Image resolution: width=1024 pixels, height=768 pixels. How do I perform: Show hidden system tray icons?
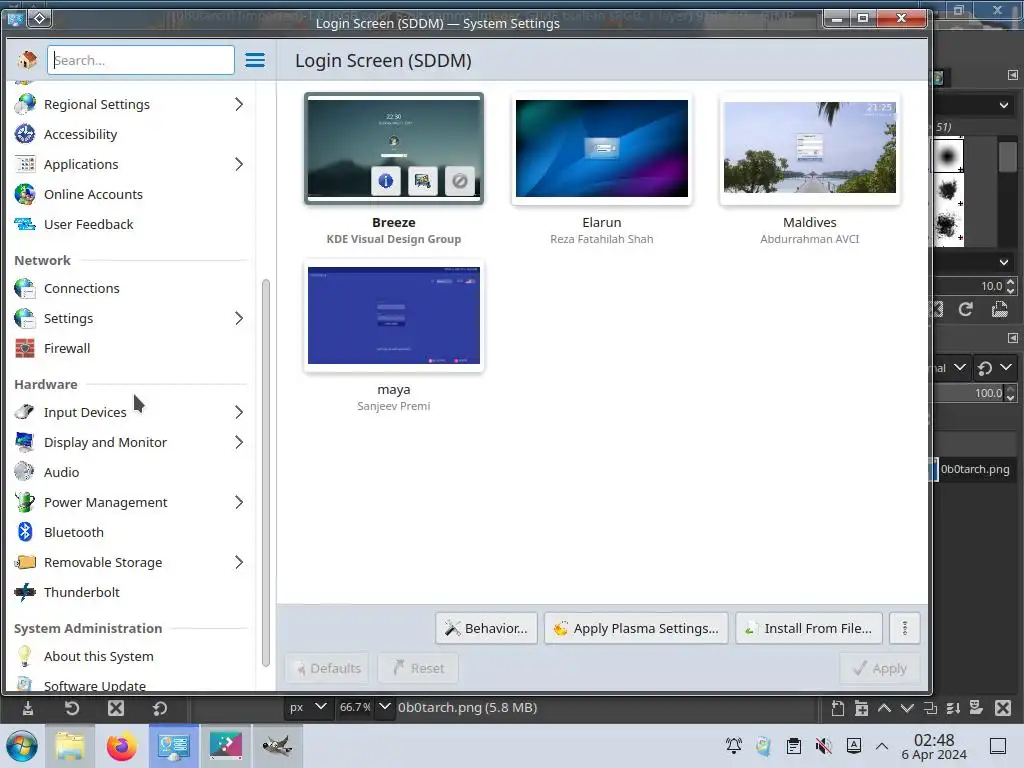pyautogui.click(x=882, y=746)
